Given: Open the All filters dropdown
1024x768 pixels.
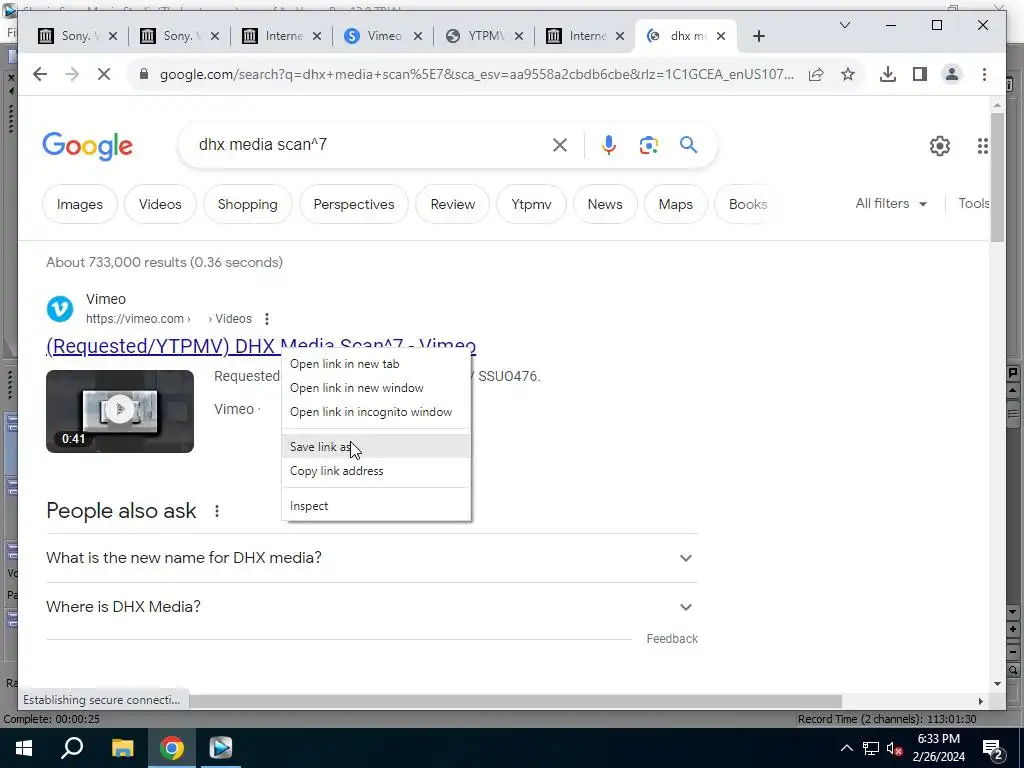Looking at the screenshot, I should pyautogui.click(x=891, y=204).
